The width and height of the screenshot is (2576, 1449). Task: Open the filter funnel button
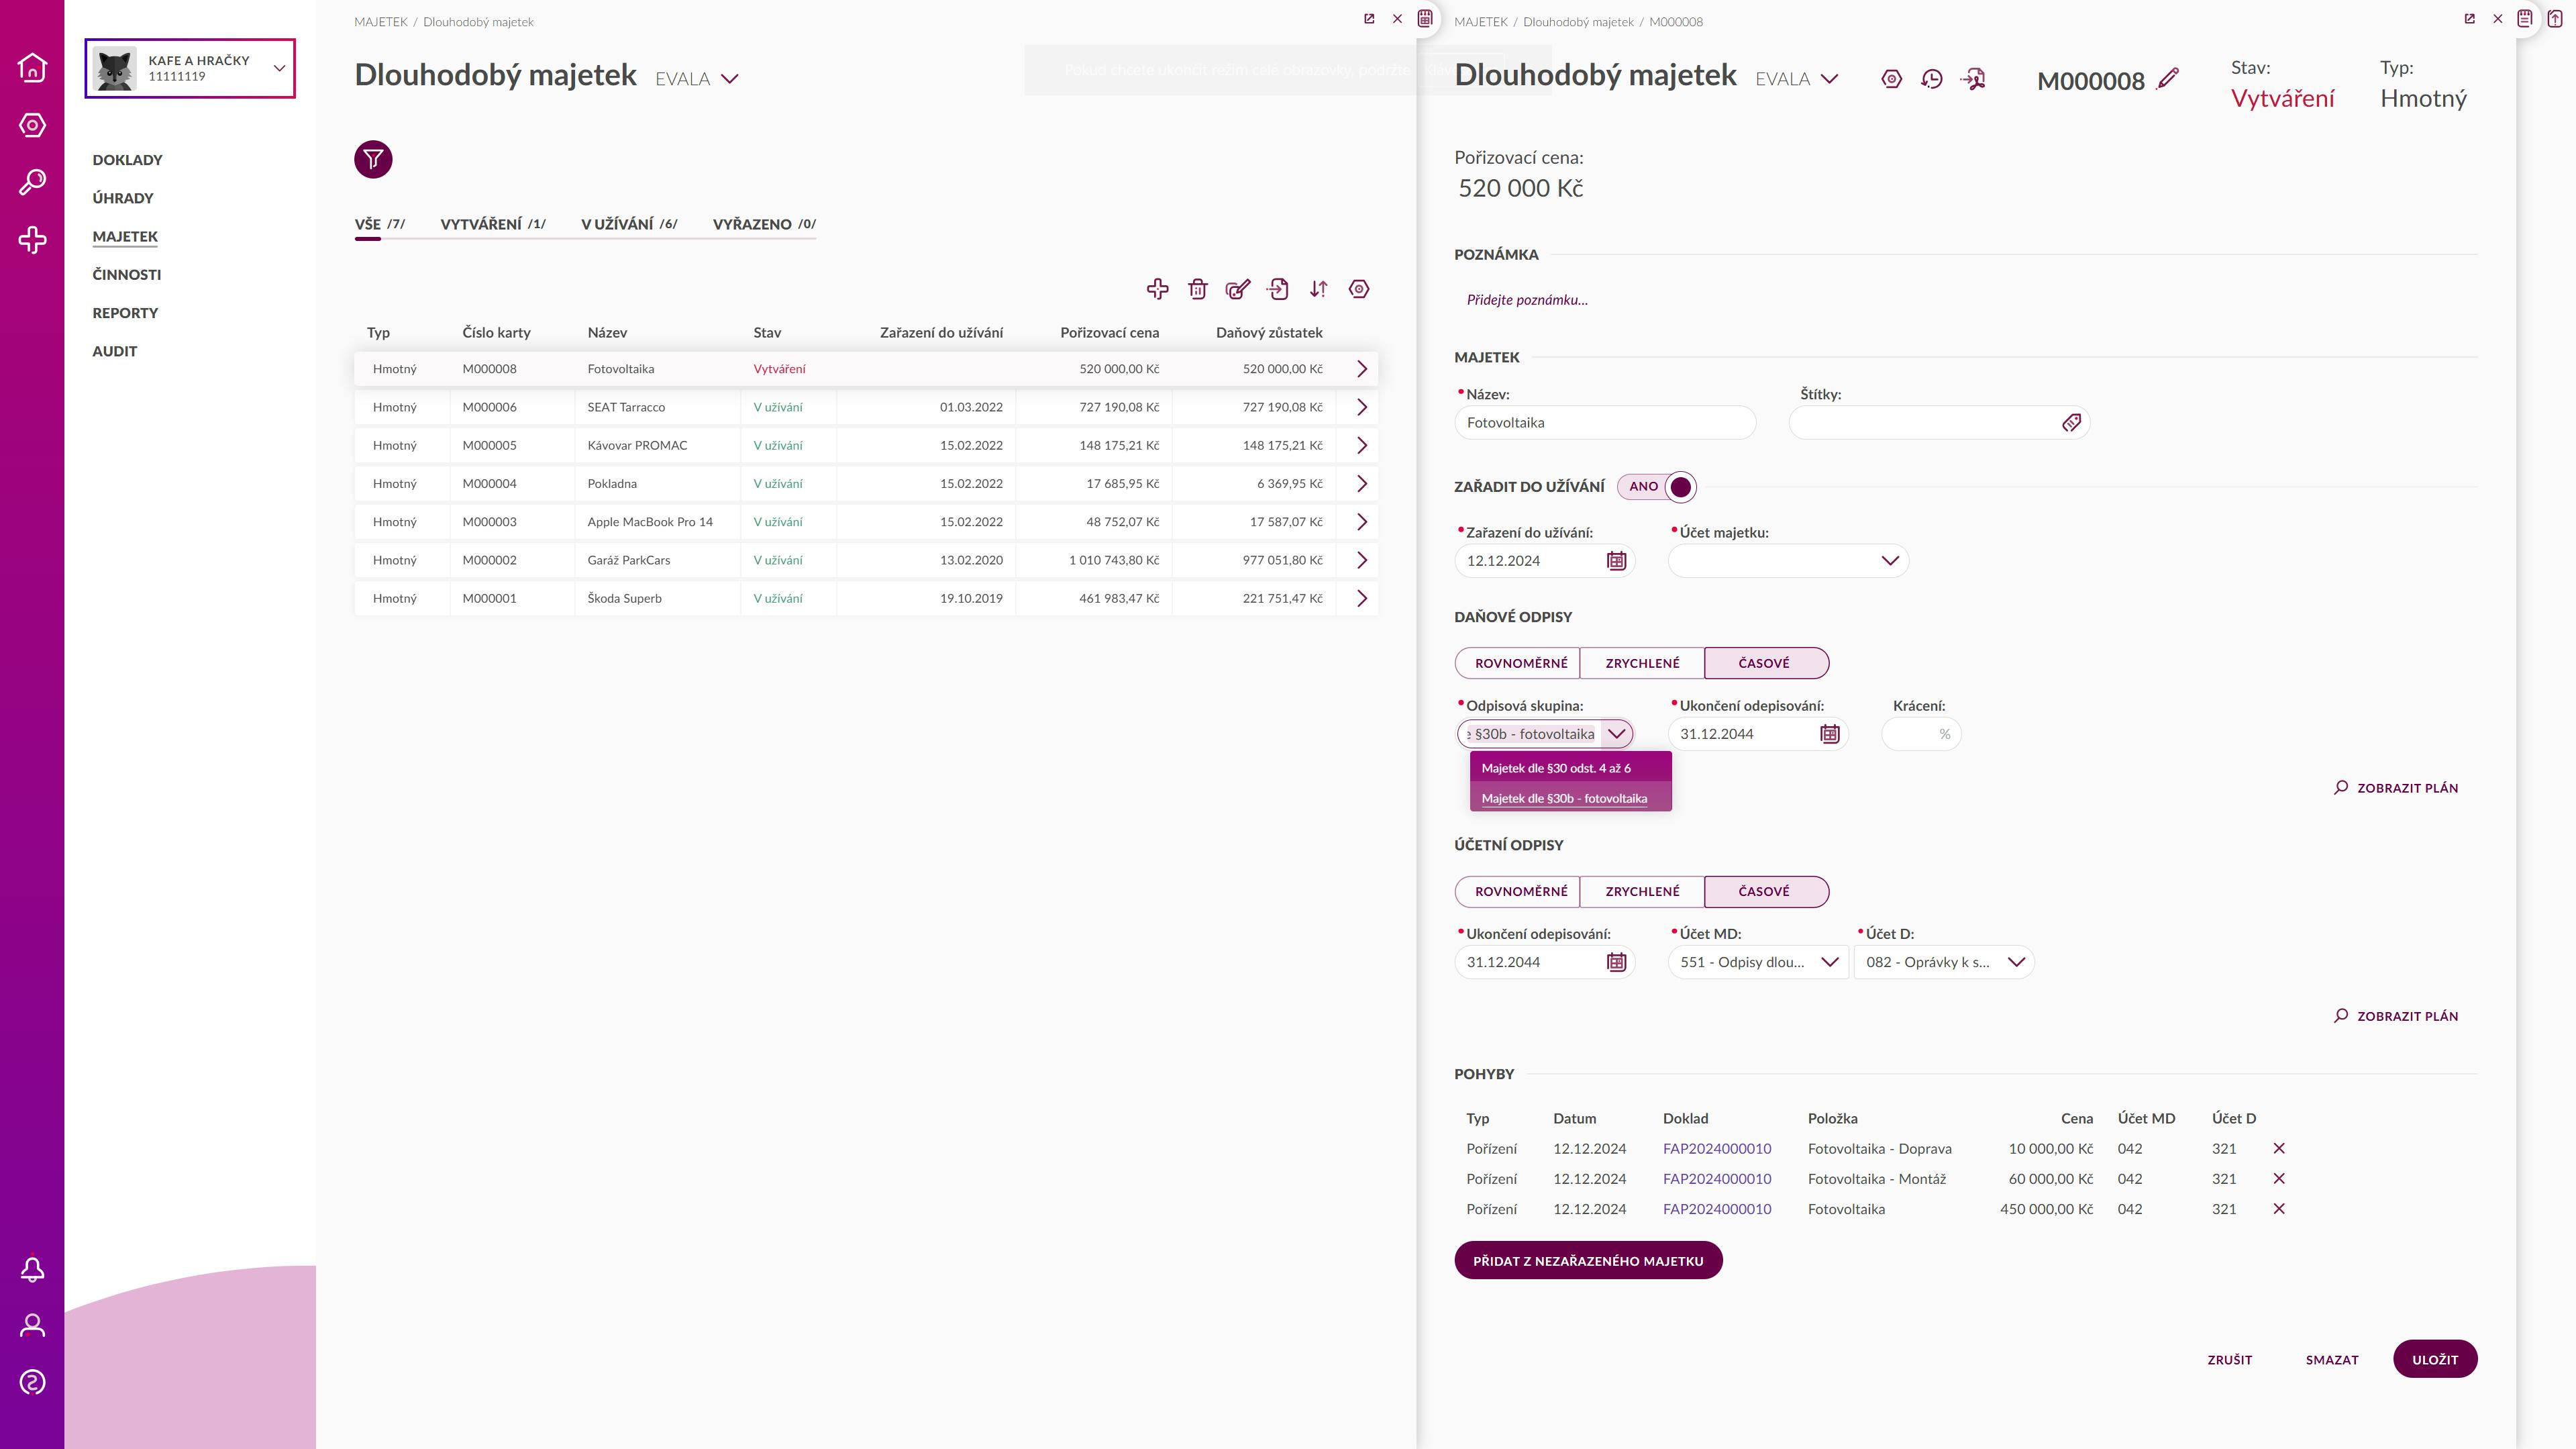pos(373,159)
